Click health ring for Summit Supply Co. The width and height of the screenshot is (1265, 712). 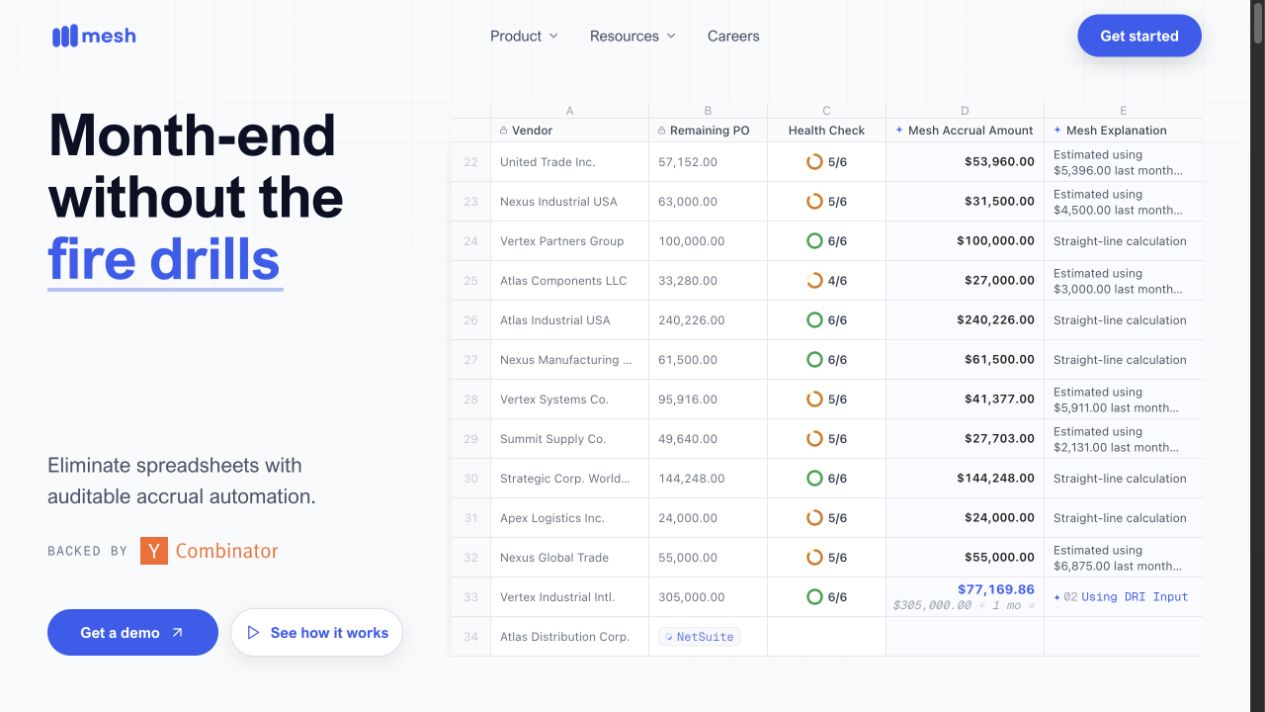(814, 439)
